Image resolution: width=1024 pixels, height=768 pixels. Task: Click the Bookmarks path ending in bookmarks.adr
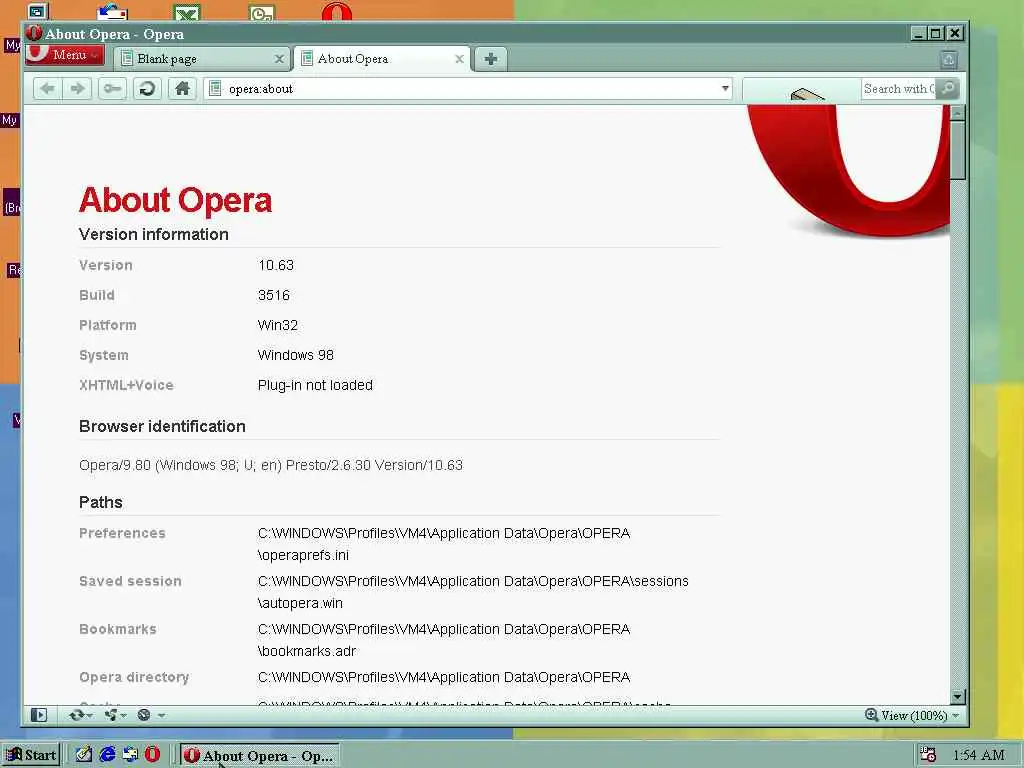(x=444, y=640)
